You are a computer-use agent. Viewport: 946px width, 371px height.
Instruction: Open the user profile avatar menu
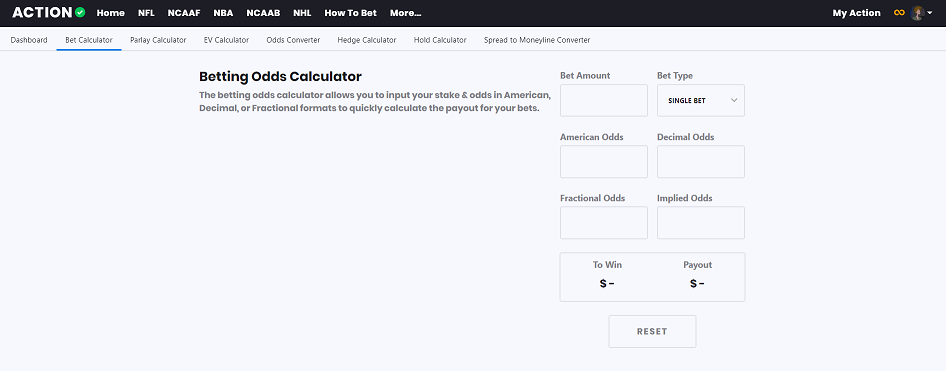coord(922,13)
